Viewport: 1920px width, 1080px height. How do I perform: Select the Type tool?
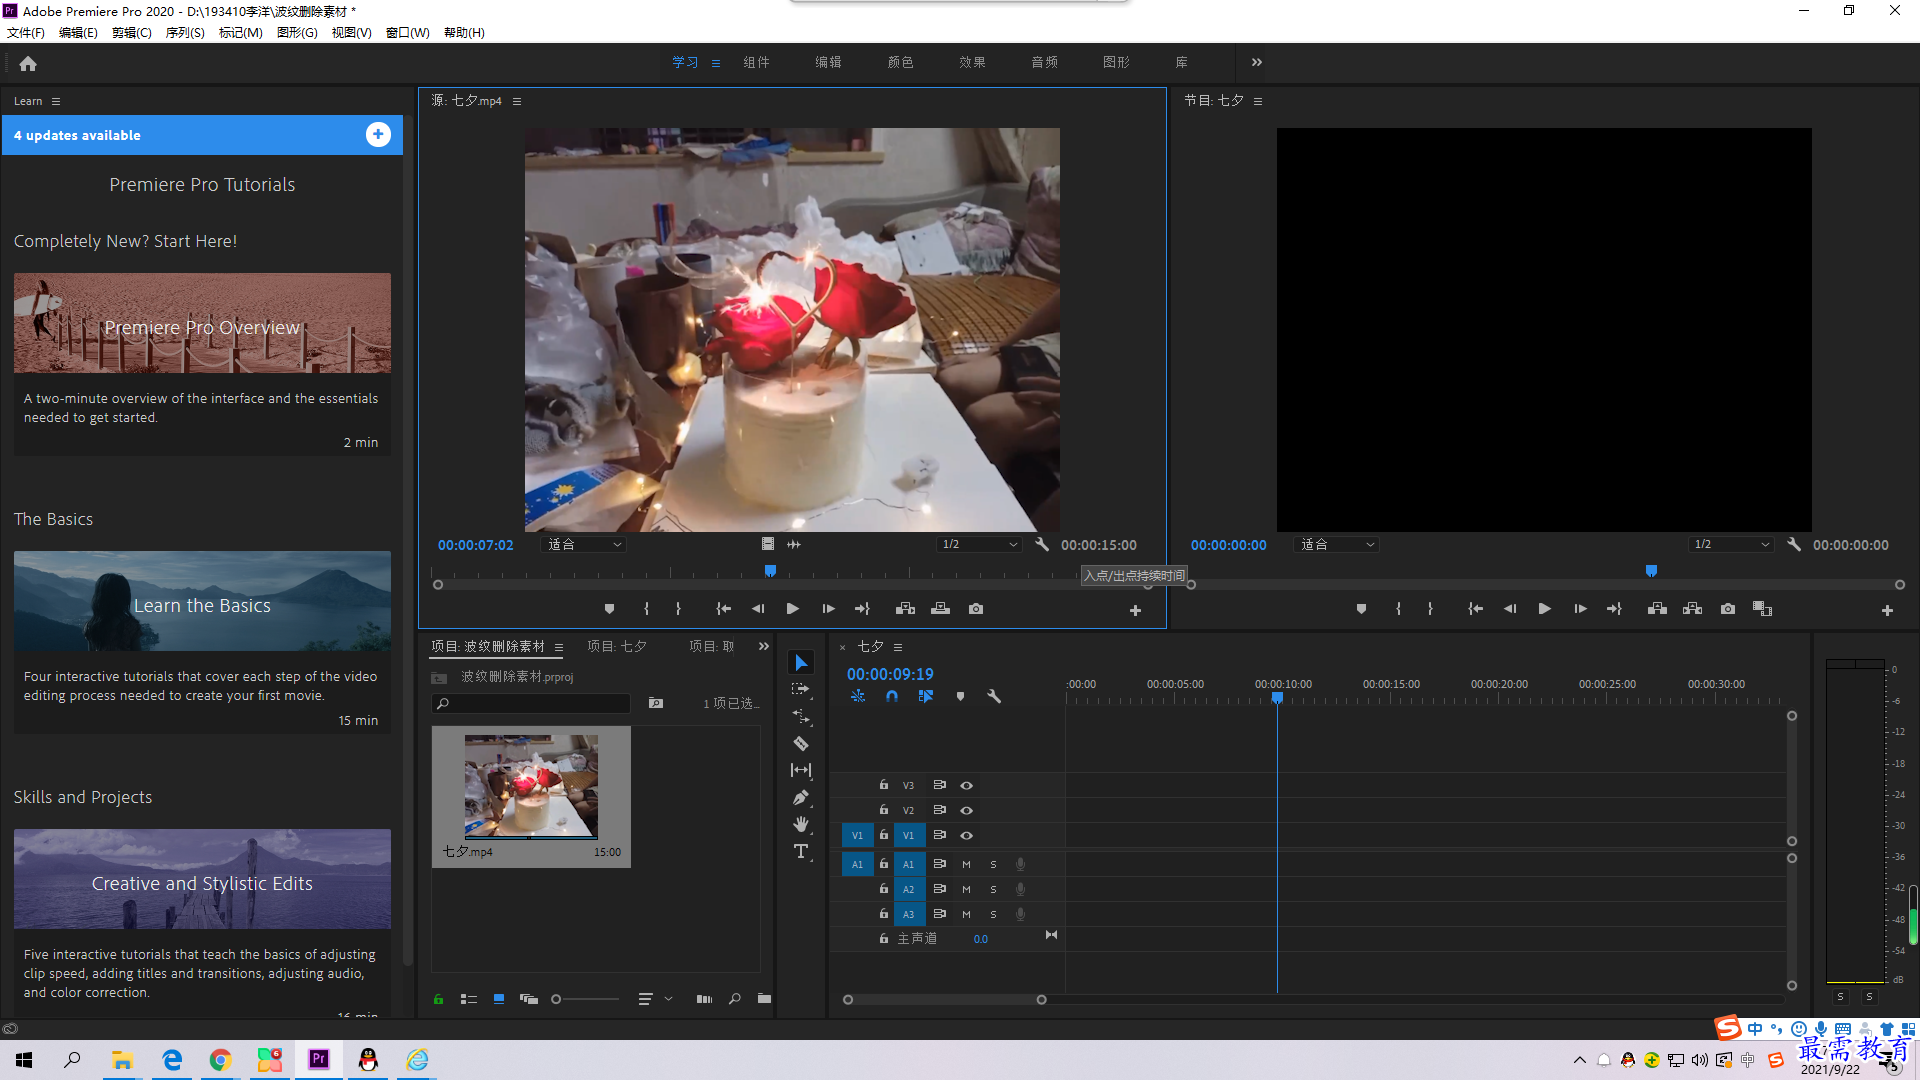point(801,851)
